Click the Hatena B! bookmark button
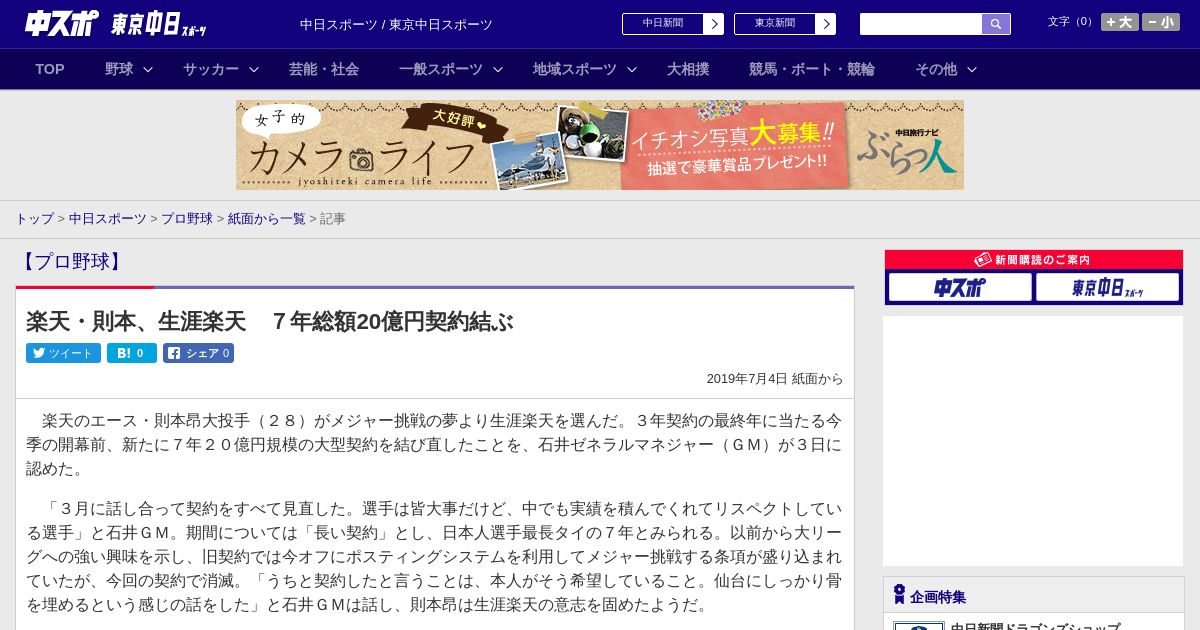Image resolution: width=1200 pixels, height=630 pixels. 132,353
